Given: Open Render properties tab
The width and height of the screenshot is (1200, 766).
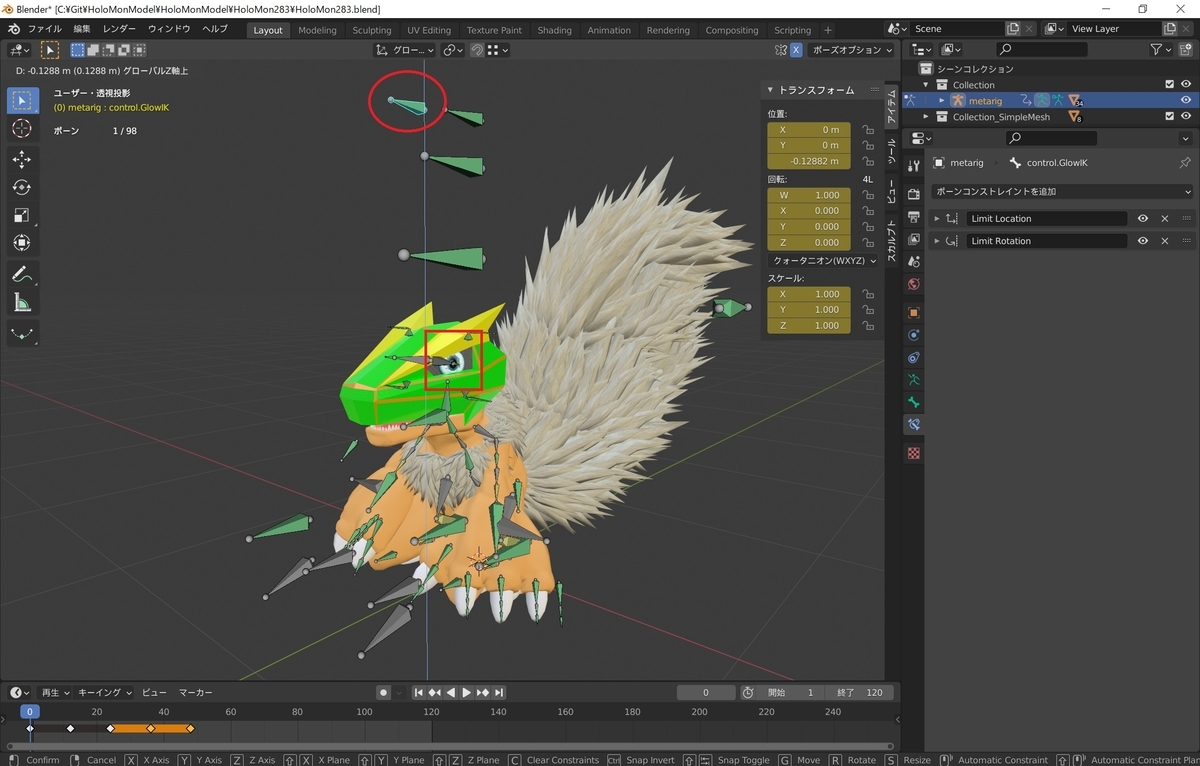Looking at the screenshot, I should (x=913, y=194).
